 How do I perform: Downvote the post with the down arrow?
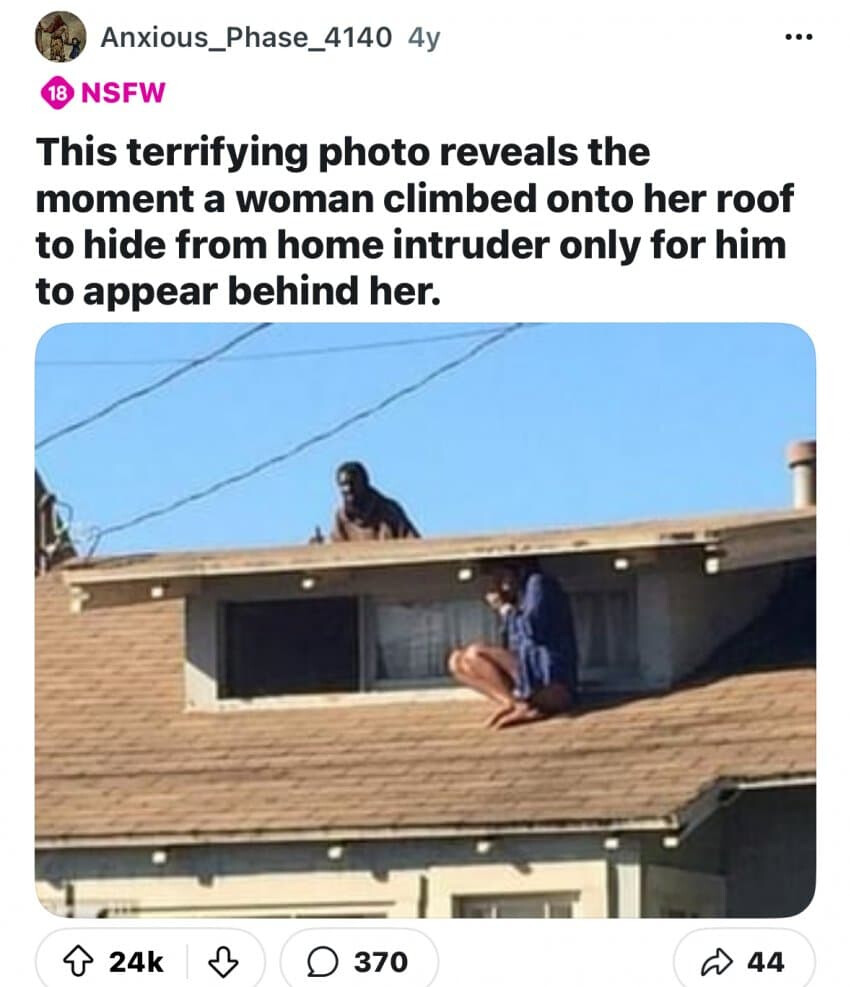[224, 962]
